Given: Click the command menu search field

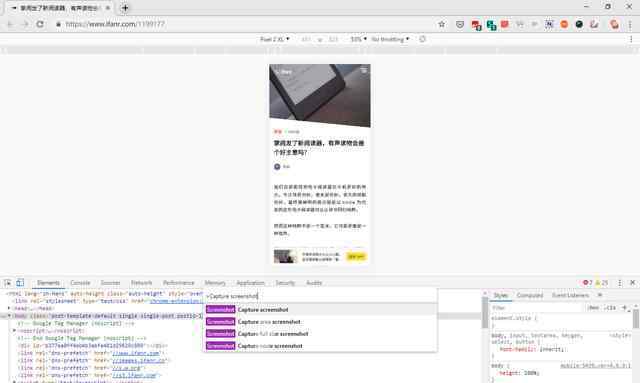Looking at the screenshot, I should click(x=320, y=296).
